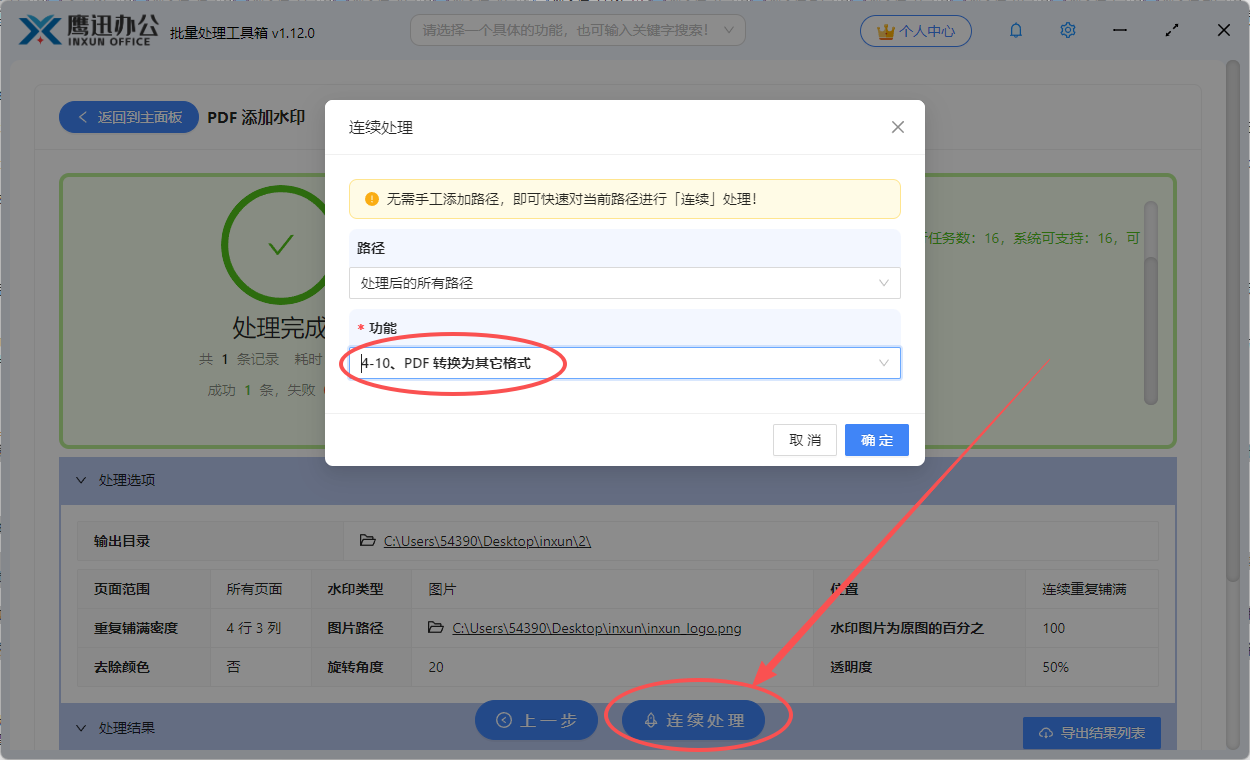Click 导出结果列表 export button

(1091, 733)
